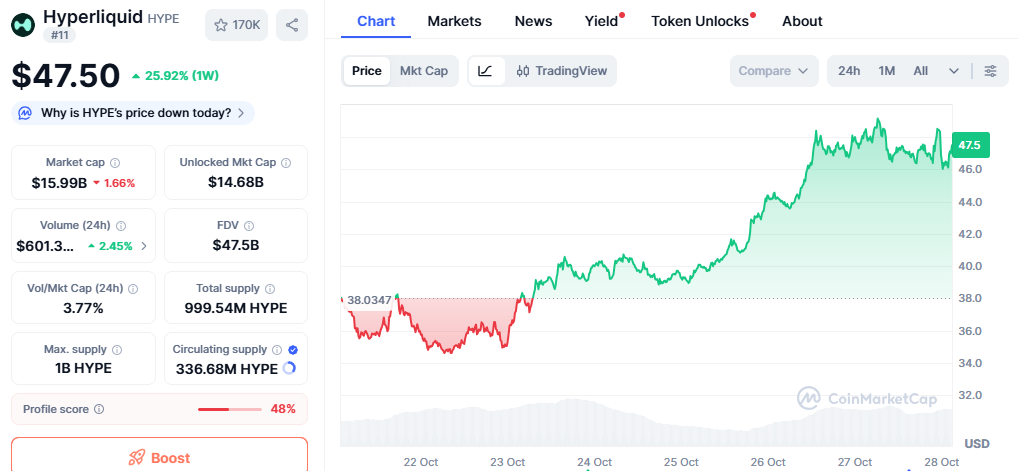Switch chart to Mkt Cap

(x=424, y=71)
